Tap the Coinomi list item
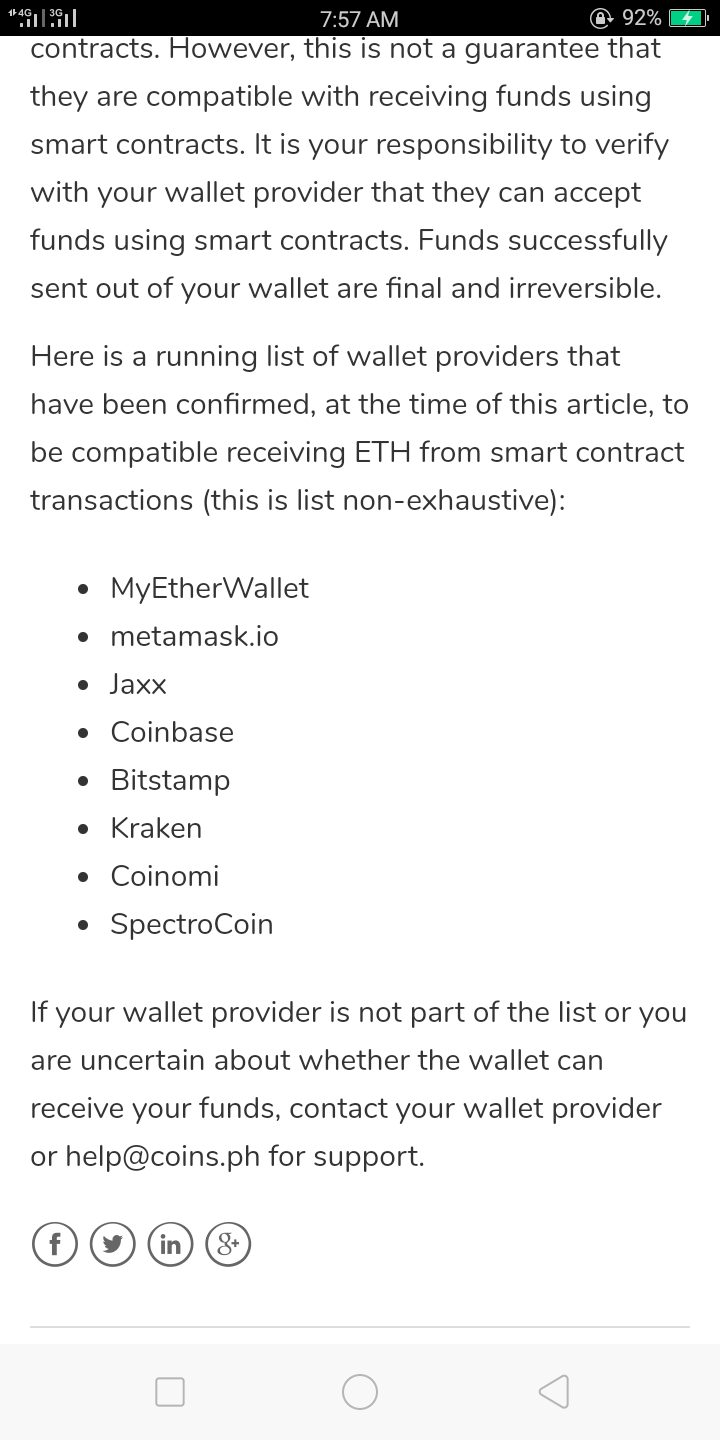This screenshot has width=720, height=1440. click(x=165, y=876)
